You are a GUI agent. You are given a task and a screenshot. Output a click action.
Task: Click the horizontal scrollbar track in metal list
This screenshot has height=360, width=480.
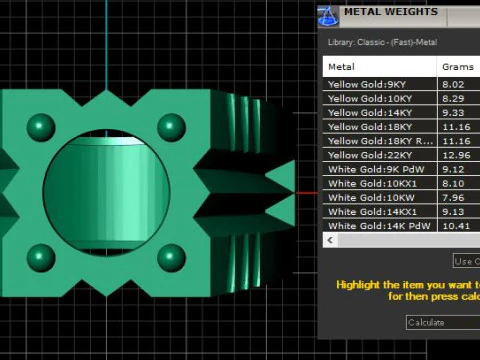(409, 240)
